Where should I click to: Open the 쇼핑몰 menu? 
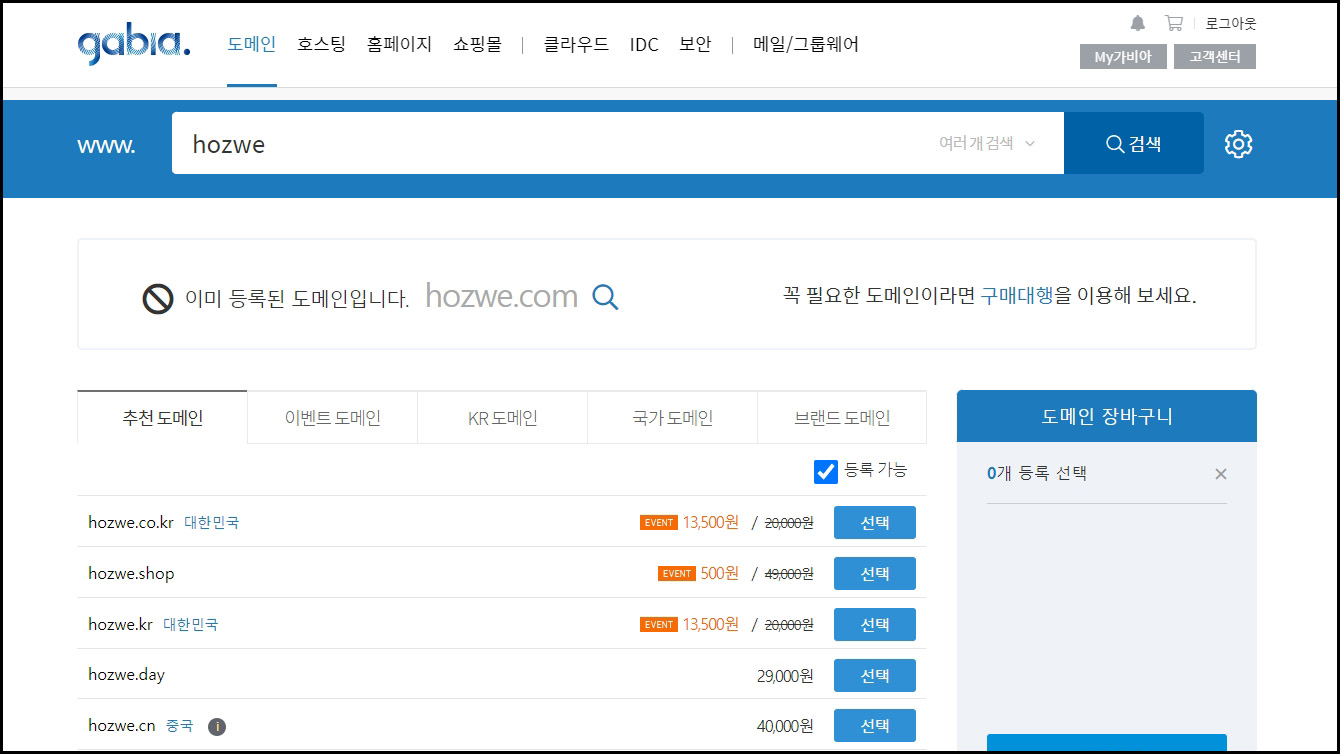477,44
